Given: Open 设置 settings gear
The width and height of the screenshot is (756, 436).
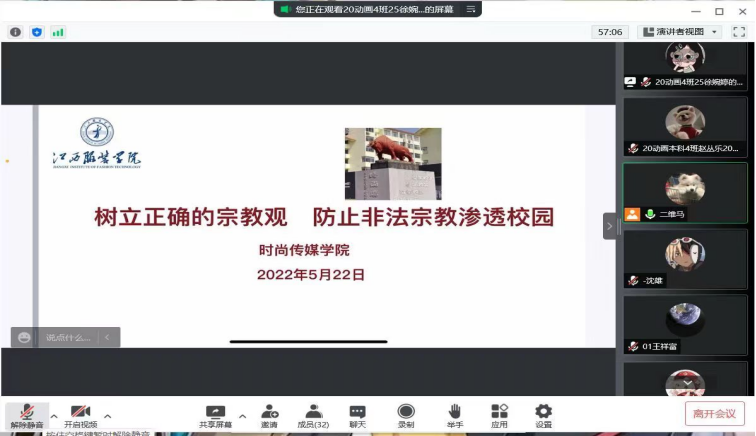Looking at the screenshot, I should click(543, 414).
